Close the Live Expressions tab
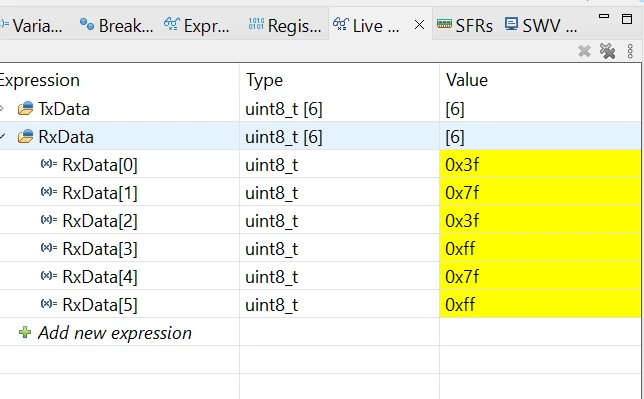This screenshot has height=399, width=644. [419, 25]
